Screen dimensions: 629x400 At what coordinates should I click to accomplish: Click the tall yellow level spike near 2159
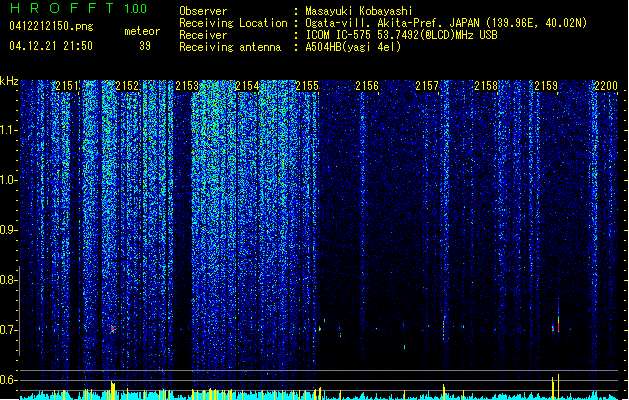coord(558,386)
